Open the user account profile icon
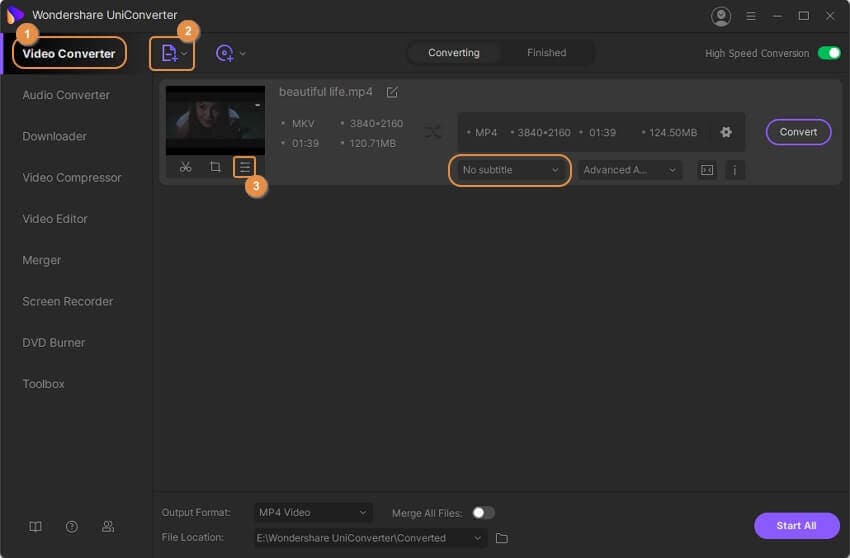 click(720, 16)
